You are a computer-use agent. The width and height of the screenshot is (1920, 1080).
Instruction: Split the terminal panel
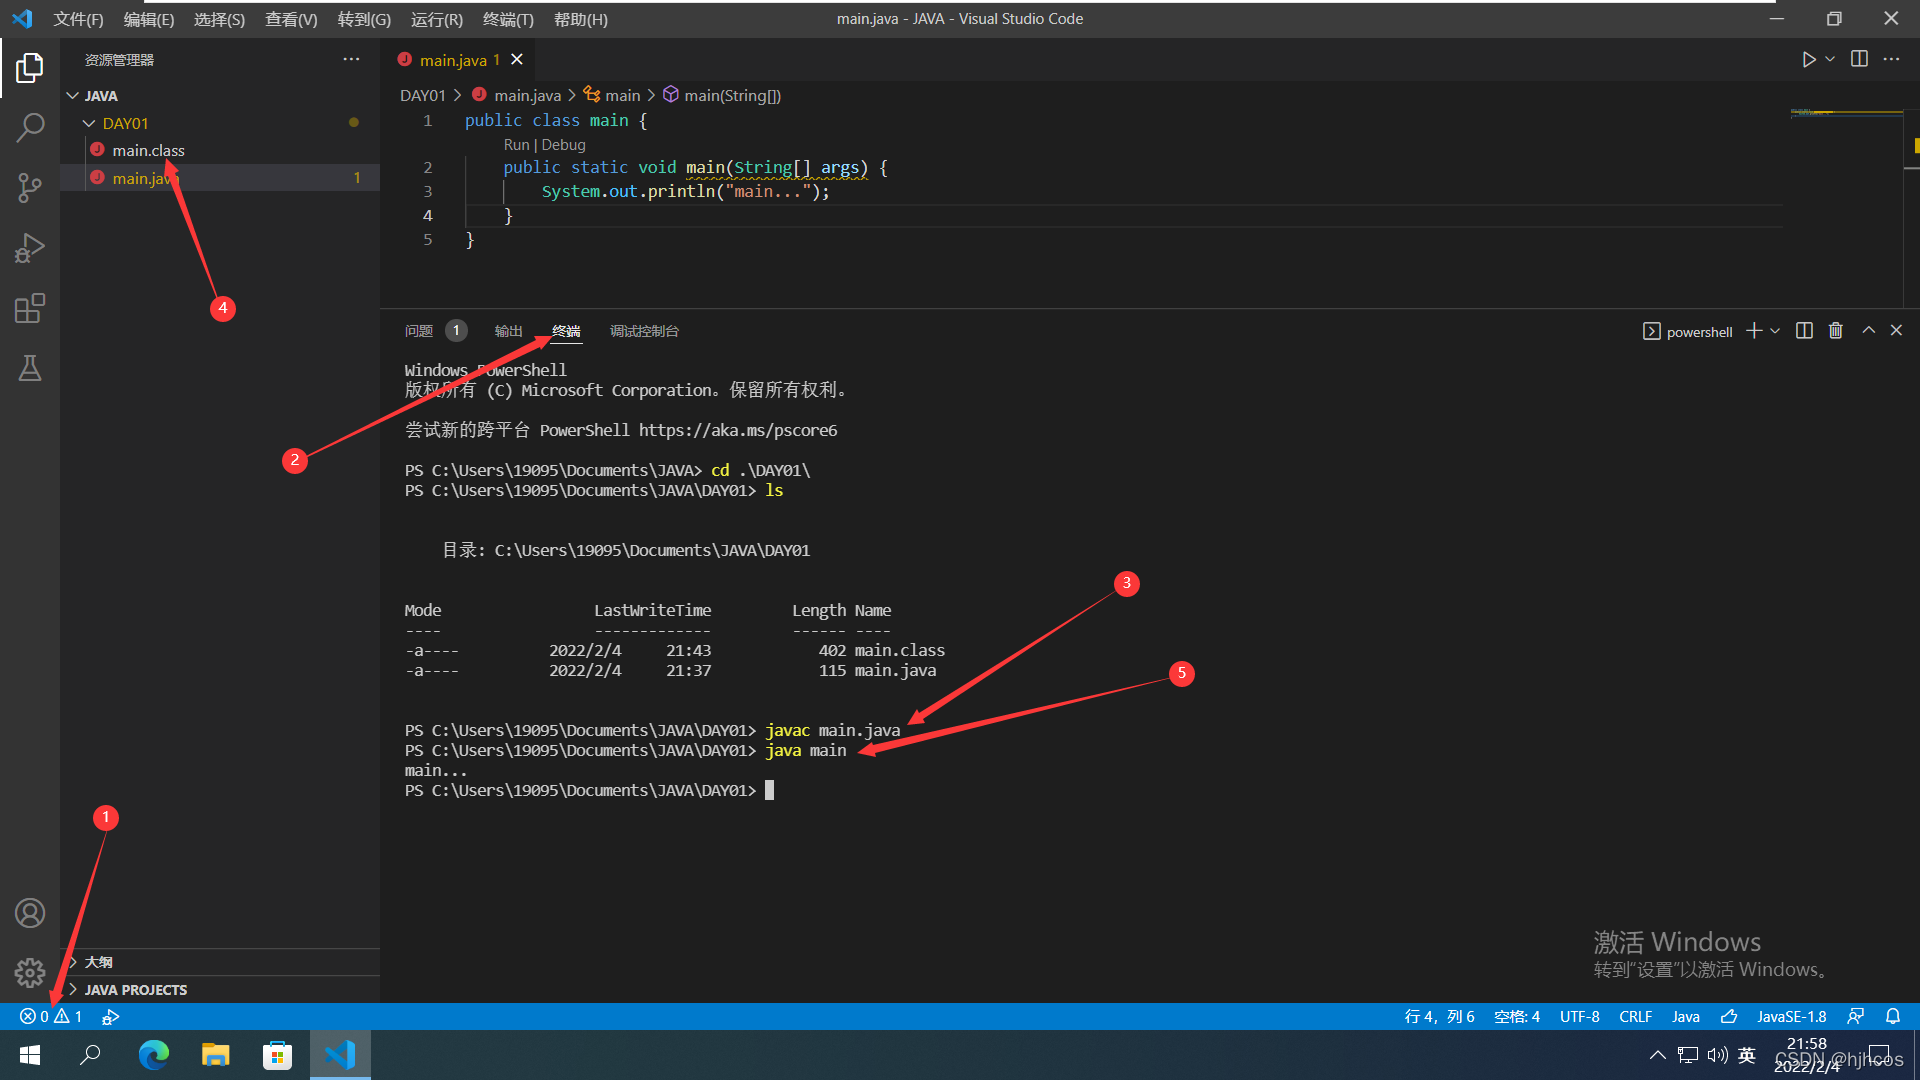(1804, 331)
